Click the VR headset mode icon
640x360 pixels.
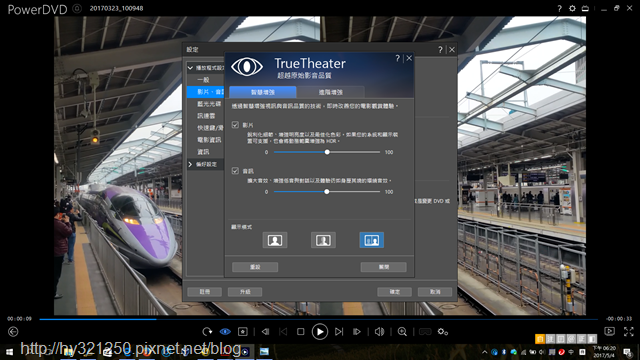425,332
